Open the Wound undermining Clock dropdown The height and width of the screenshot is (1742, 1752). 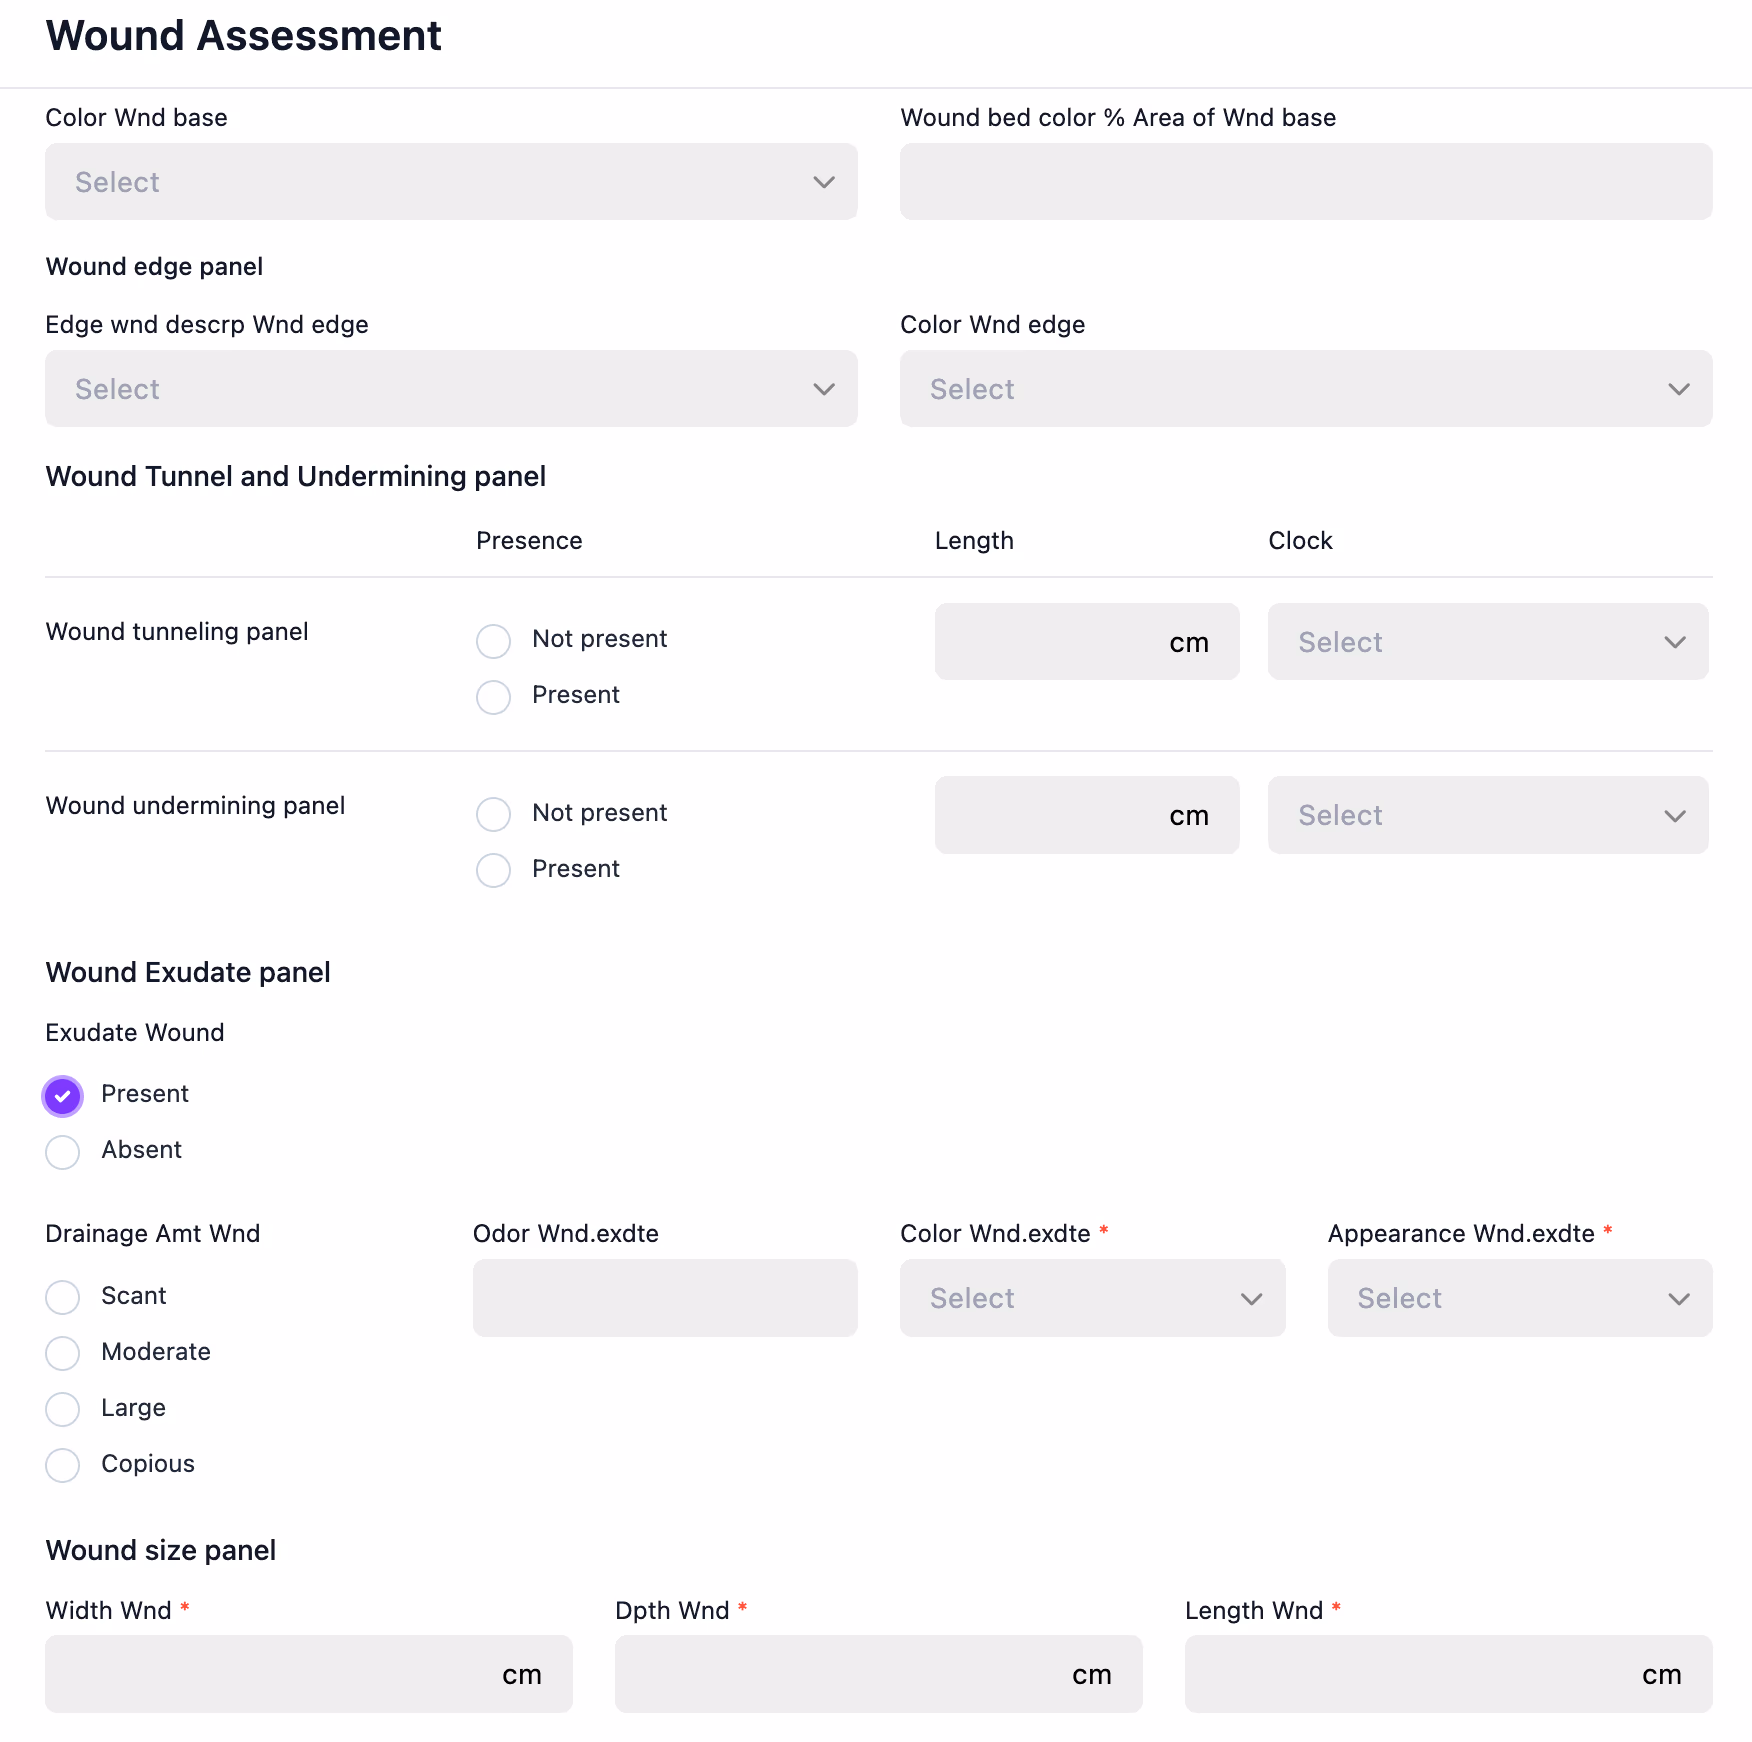1487,816
